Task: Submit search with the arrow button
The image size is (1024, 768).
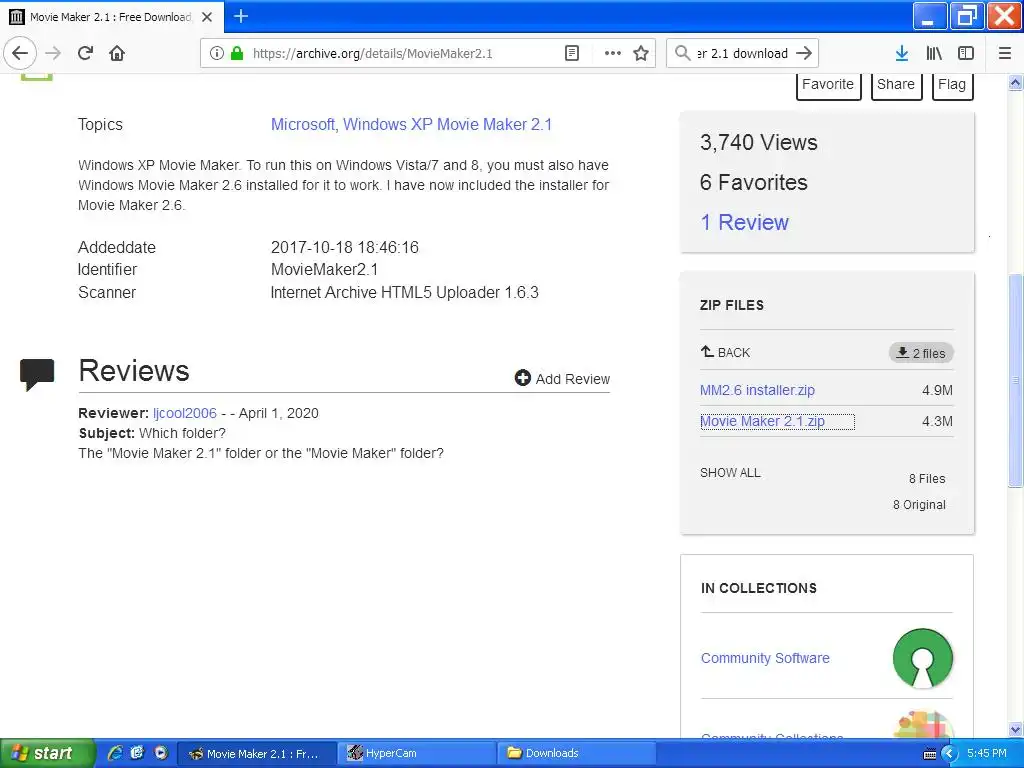Action: 804,53
